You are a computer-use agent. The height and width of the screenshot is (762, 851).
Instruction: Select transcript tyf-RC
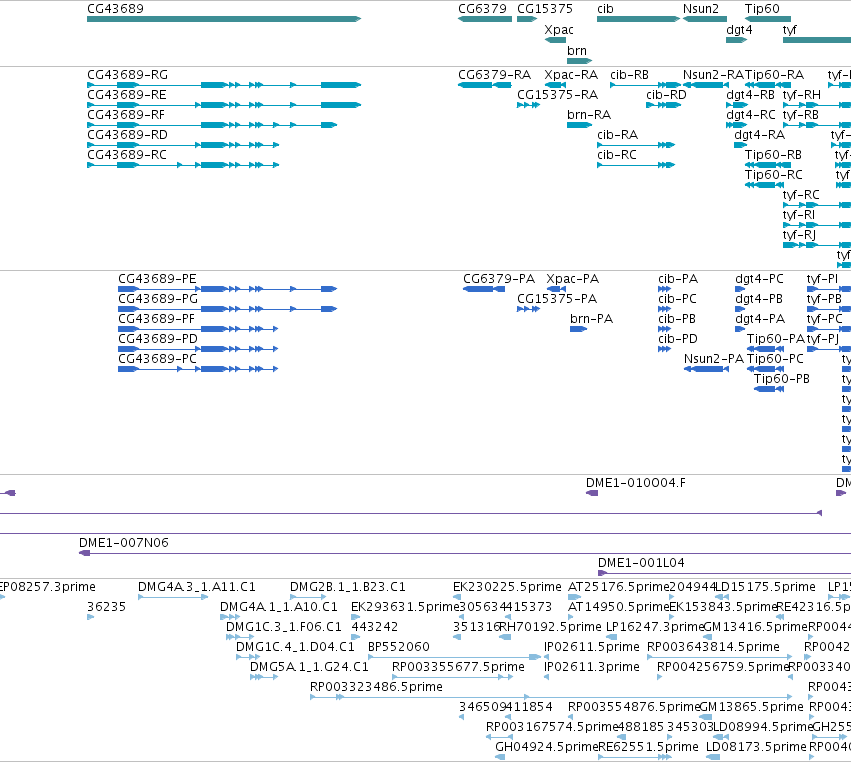click(x=817, y=205)
